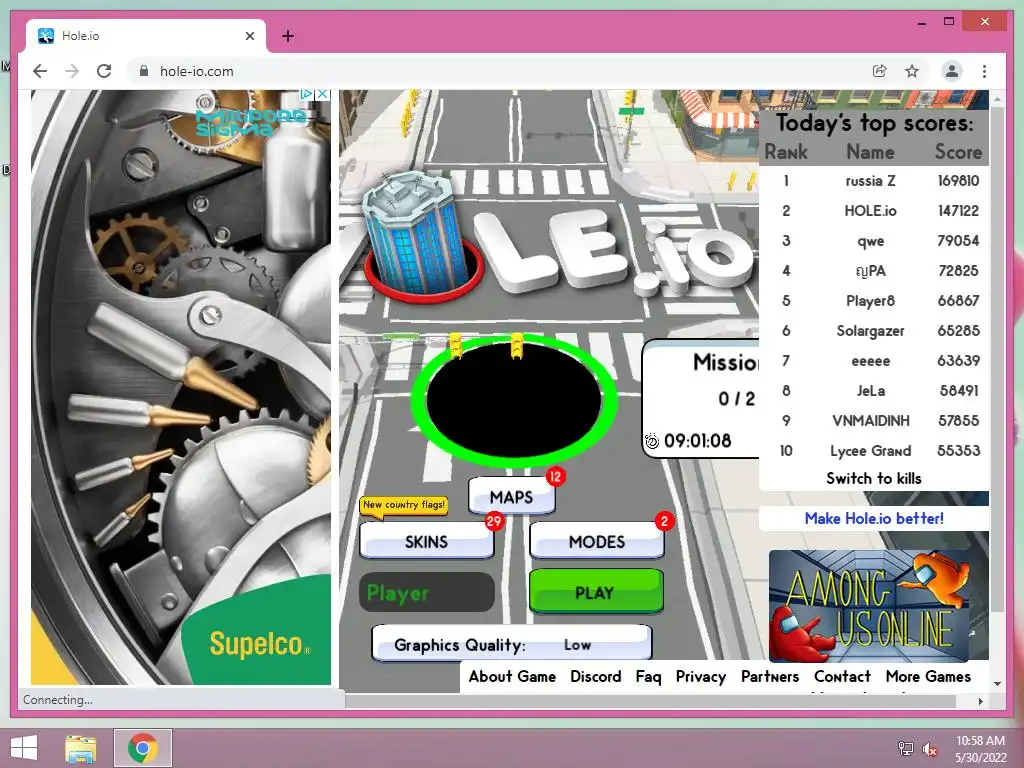Maximize the Chrome window
The height and width of the screenshot is (768, 1024).
(x=949, y=22)
